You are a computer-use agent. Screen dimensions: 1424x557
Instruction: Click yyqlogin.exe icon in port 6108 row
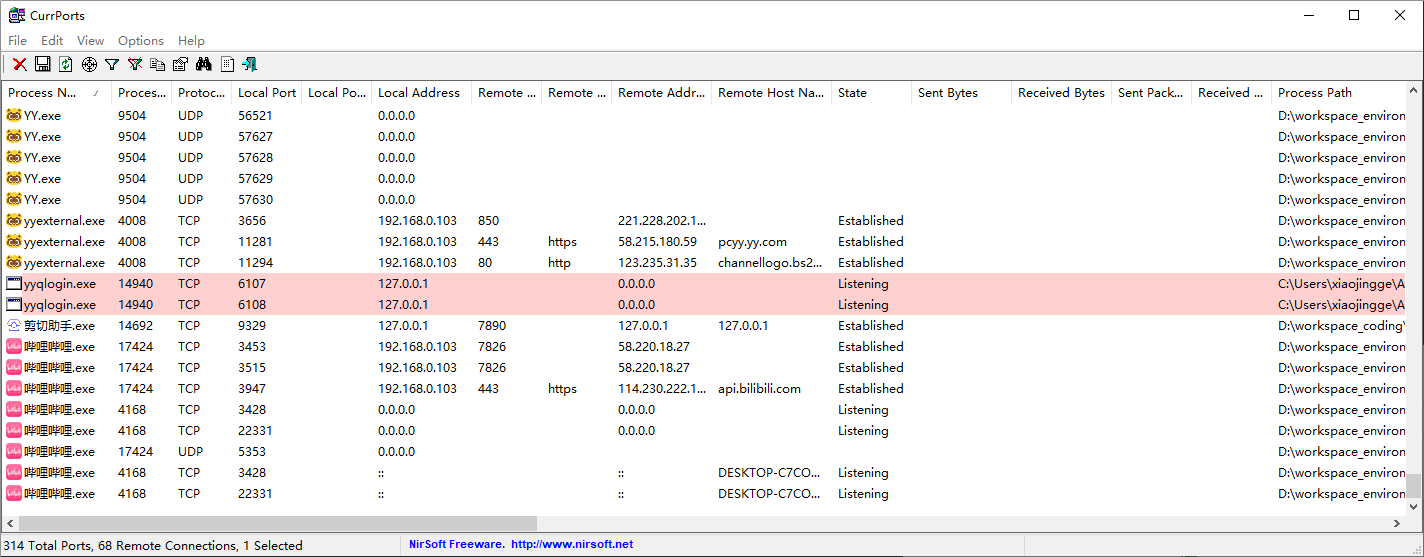(14, 304)
